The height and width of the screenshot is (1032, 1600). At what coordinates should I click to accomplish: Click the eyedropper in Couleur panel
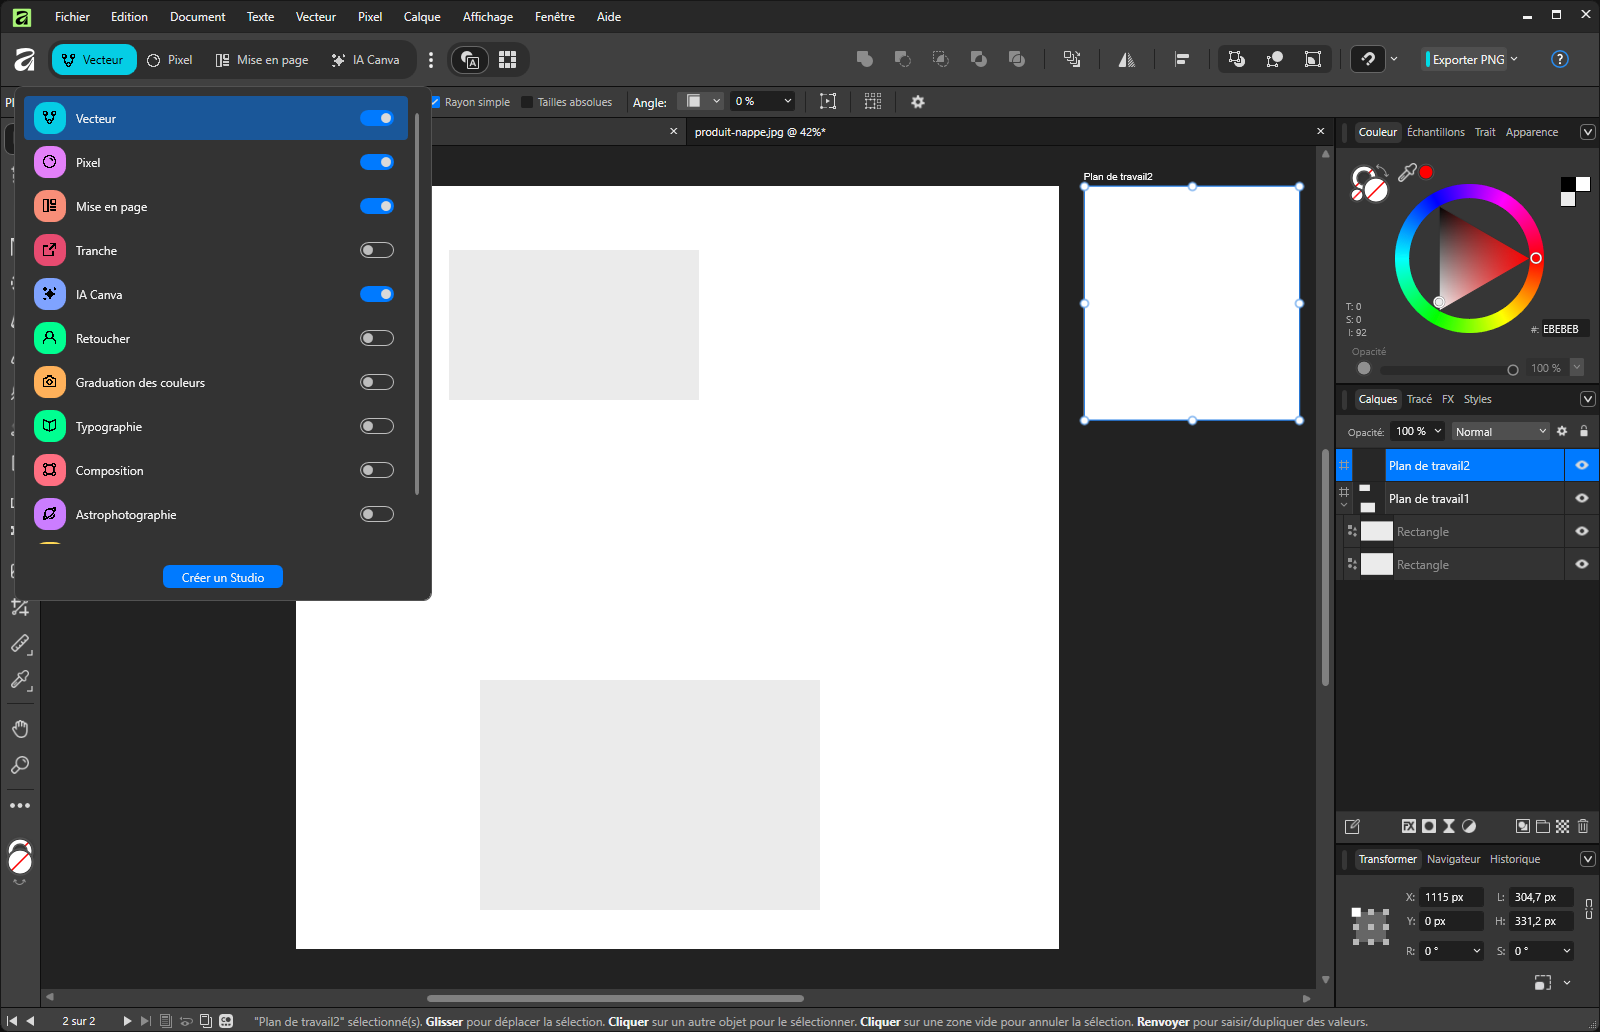1407,173
